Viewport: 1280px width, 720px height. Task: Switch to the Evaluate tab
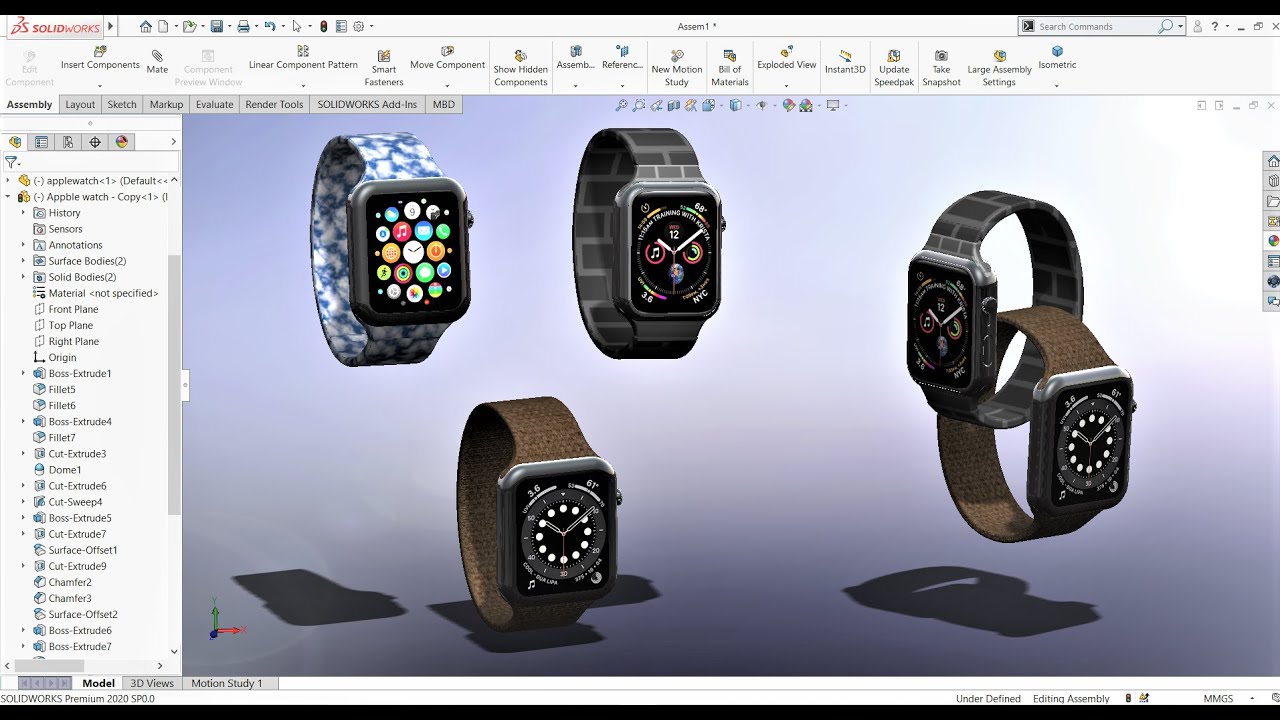(214, 104)
